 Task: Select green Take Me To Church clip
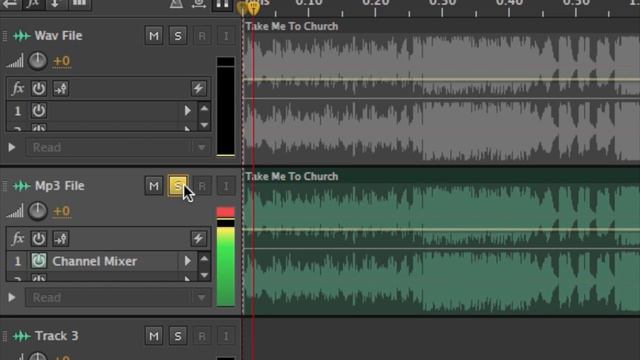coord(442,242)
